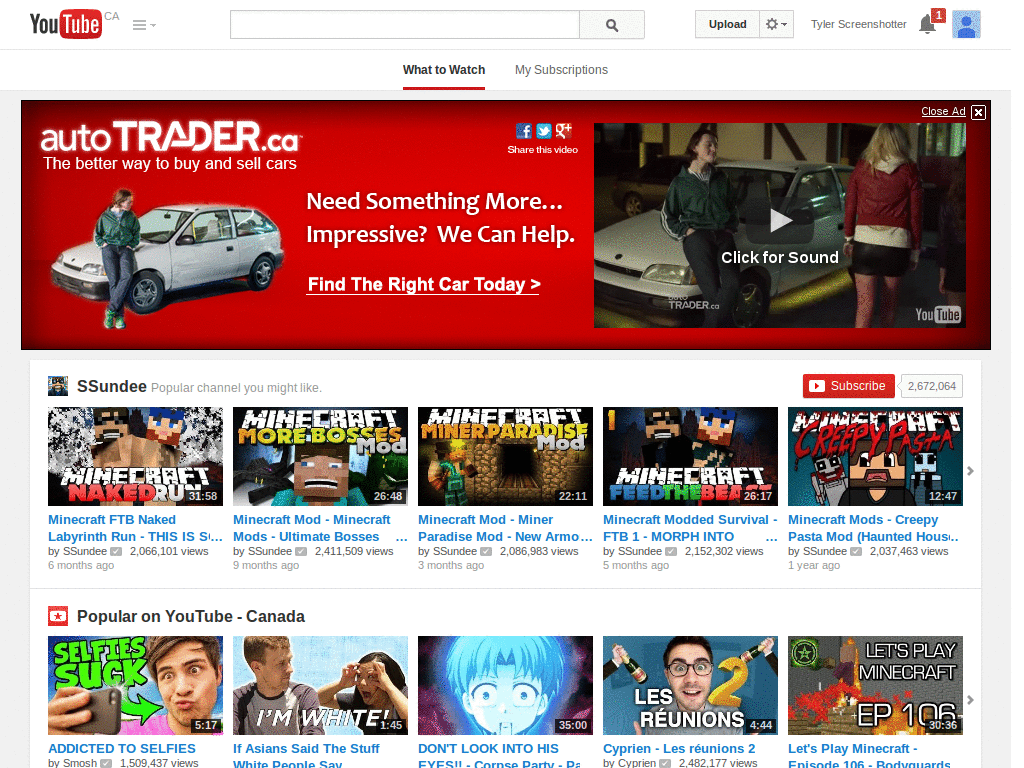The width and height of the screenshot is (1024, 768).
Task: Open Let's Play Minecraft EP 106 thumbnail
Action: 875,686
